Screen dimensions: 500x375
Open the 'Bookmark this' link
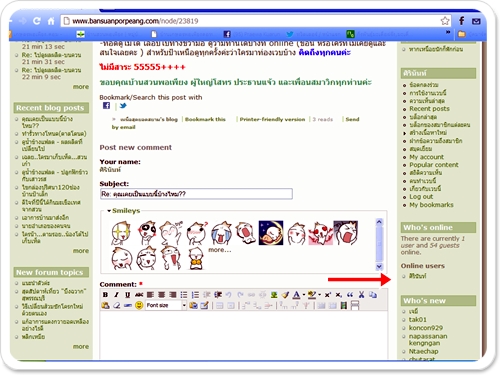tap(205, 119)
